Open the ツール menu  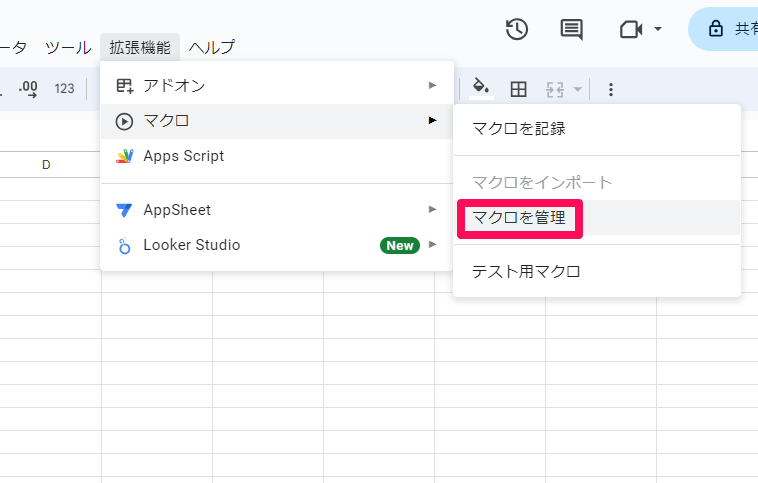point(68,47)
